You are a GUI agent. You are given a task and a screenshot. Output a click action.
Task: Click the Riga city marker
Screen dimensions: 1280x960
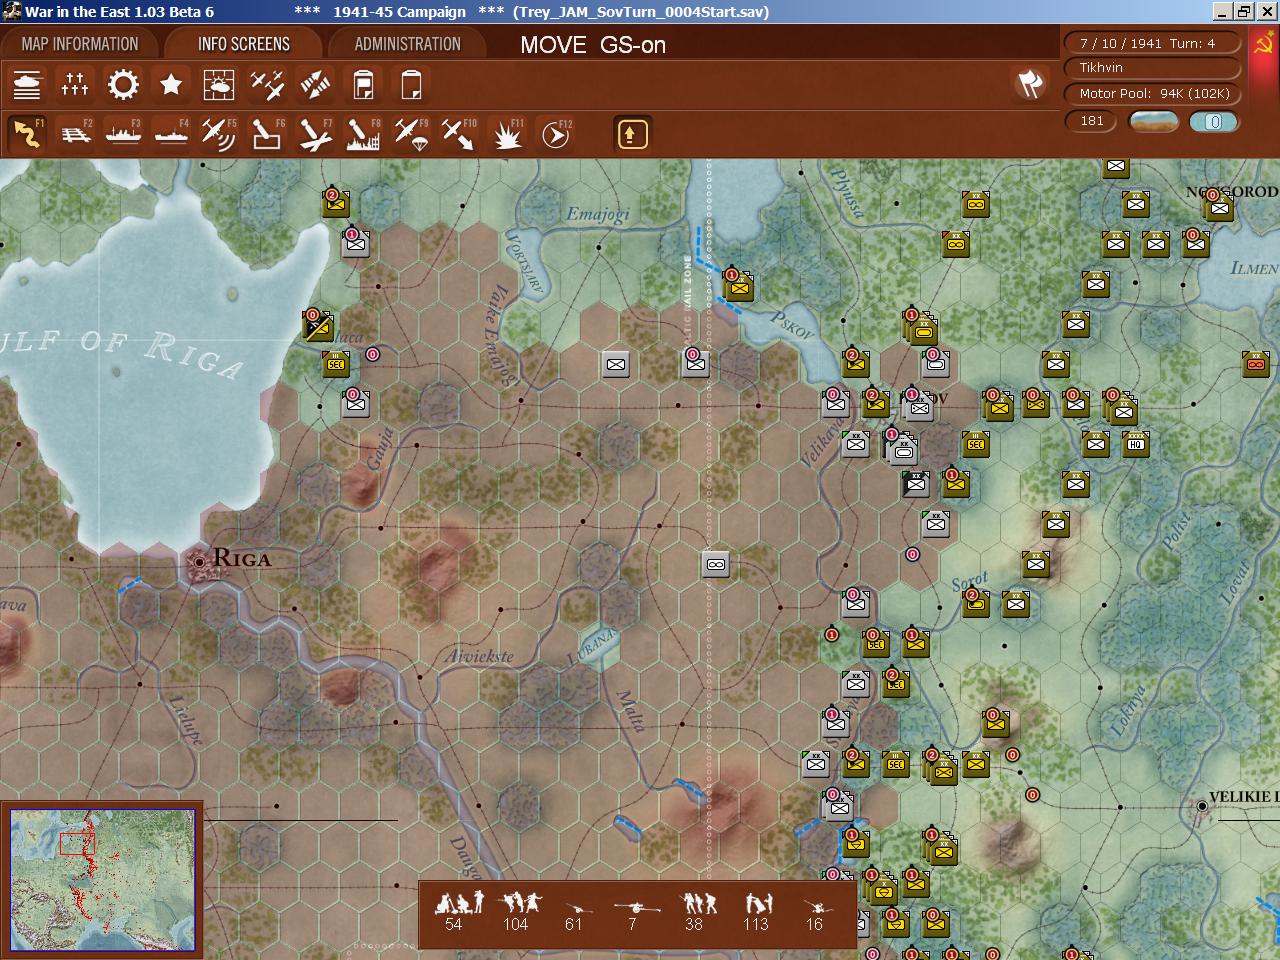(200, 562)
